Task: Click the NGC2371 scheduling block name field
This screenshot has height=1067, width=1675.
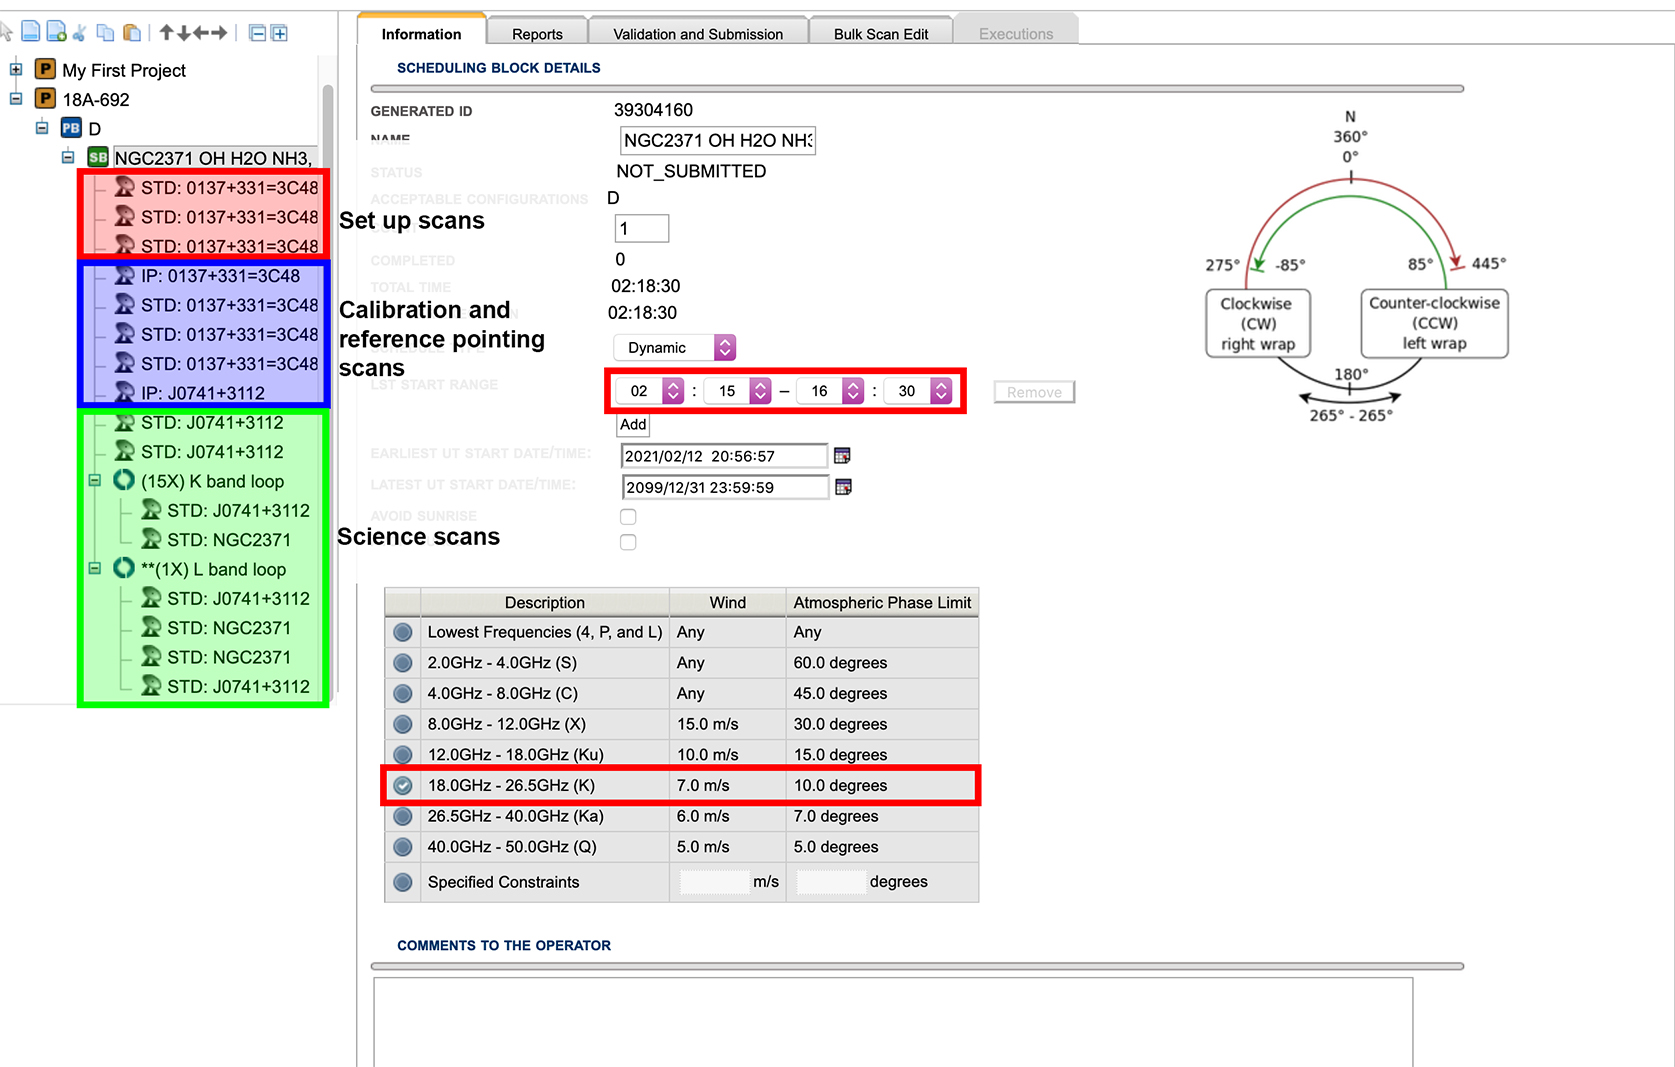Action: pyautogui.click(x=716, y=140)
